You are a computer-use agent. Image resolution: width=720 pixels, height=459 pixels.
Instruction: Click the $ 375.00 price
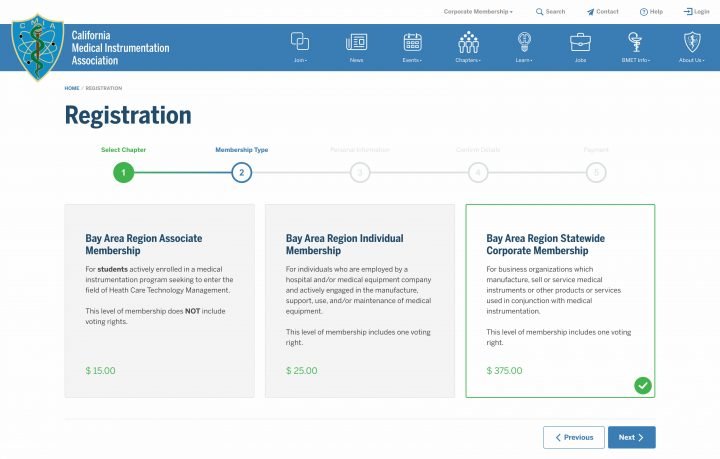click(x=504, y=370)
